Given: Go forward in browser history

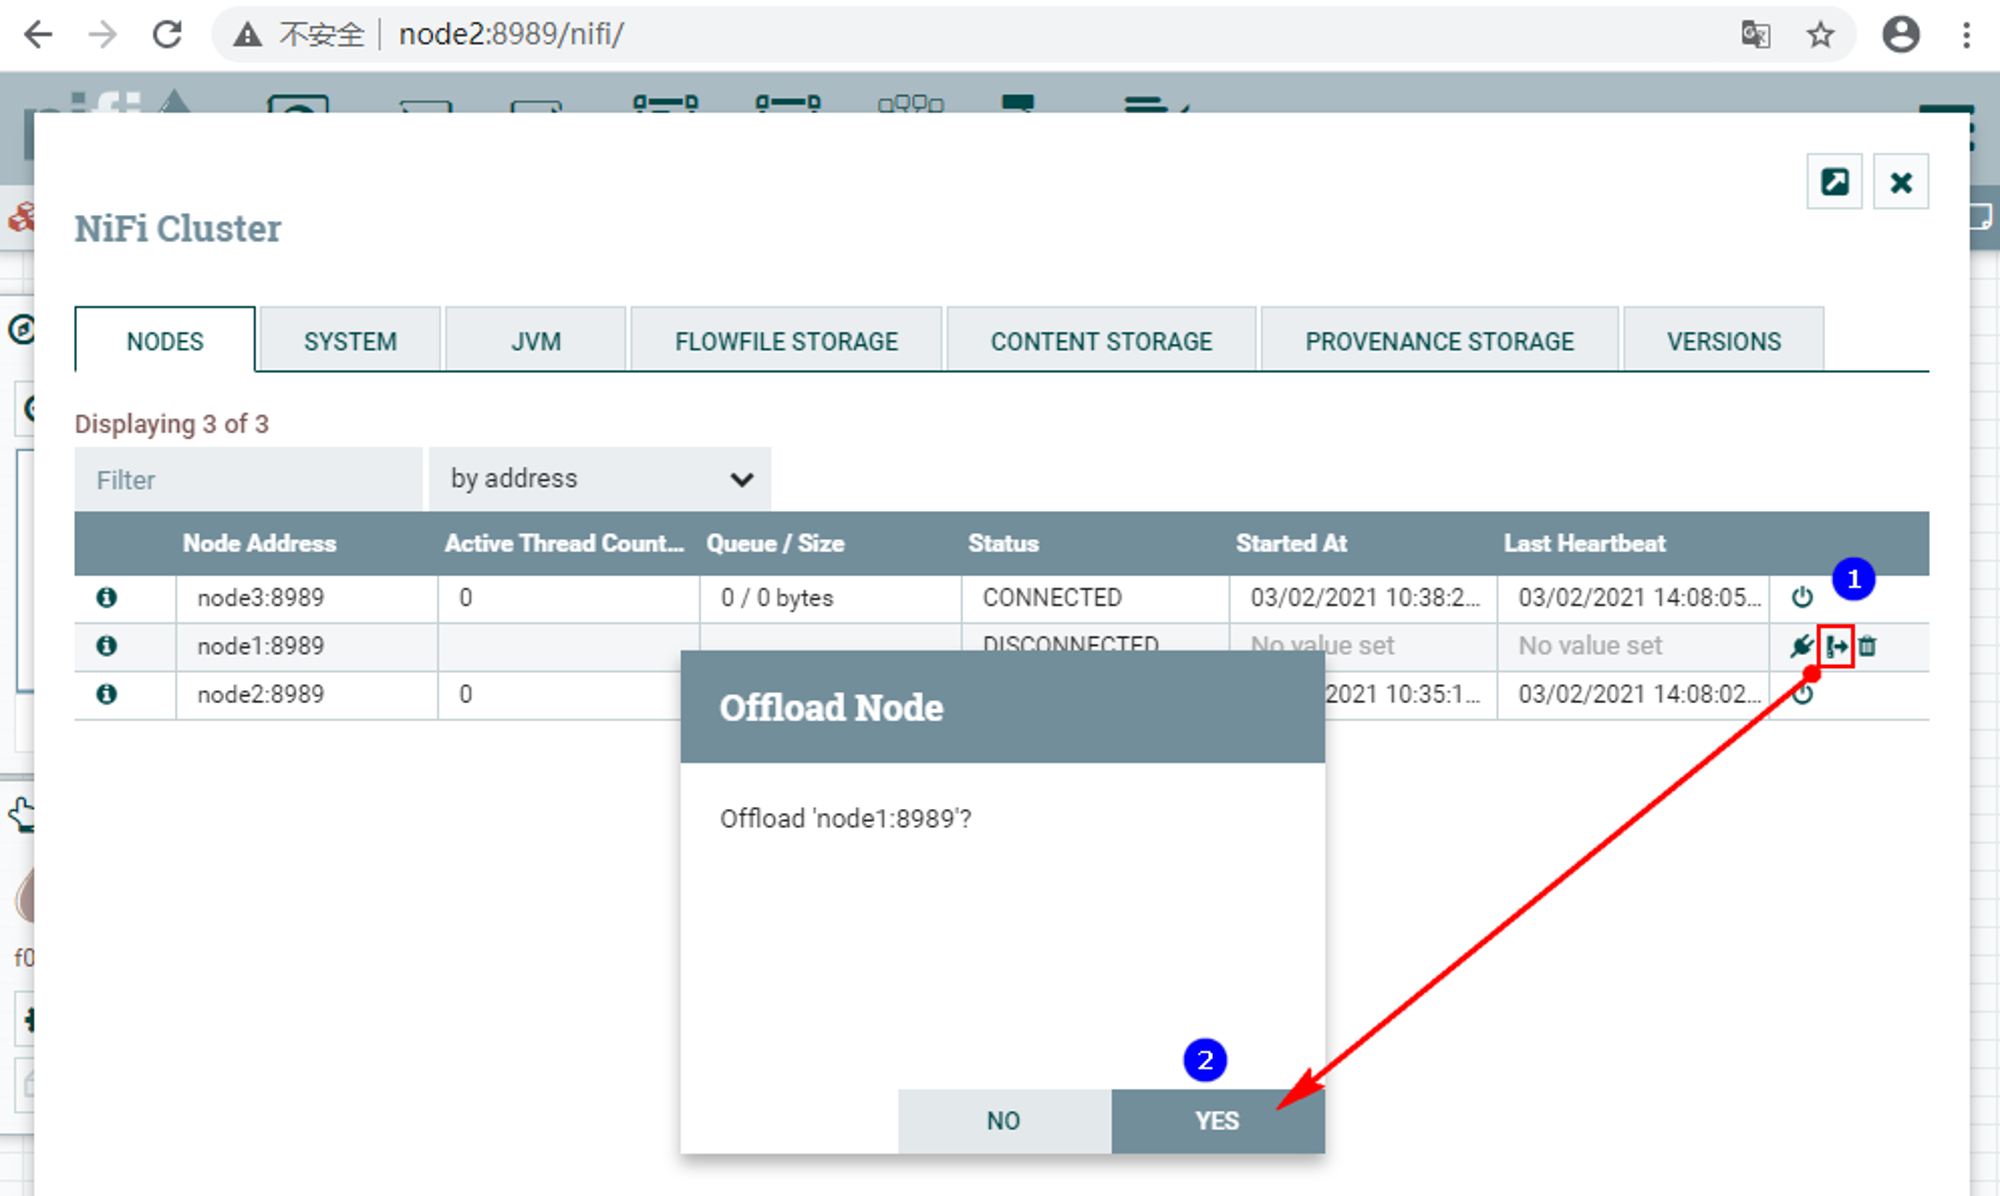Looking at the screenshot, I should (x=102, y=35).
